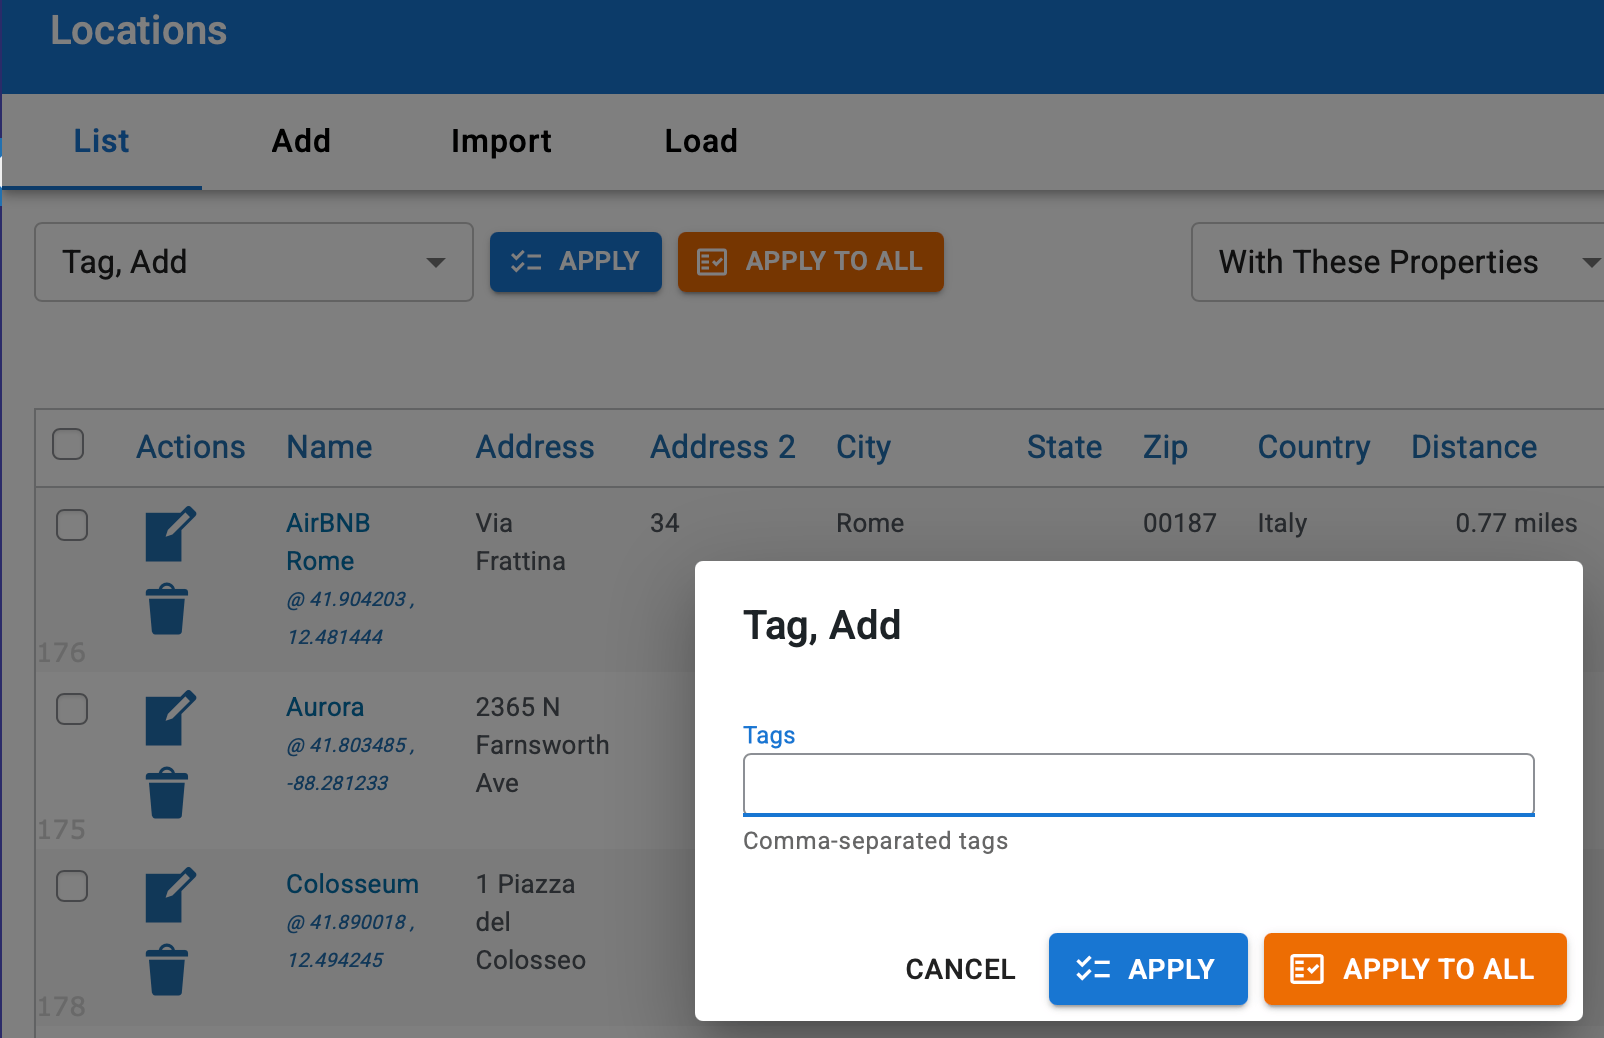Open the Tag, Add bulk action dropdown
This screenshot has height=1038, width=1604.
tap(254, 262)
